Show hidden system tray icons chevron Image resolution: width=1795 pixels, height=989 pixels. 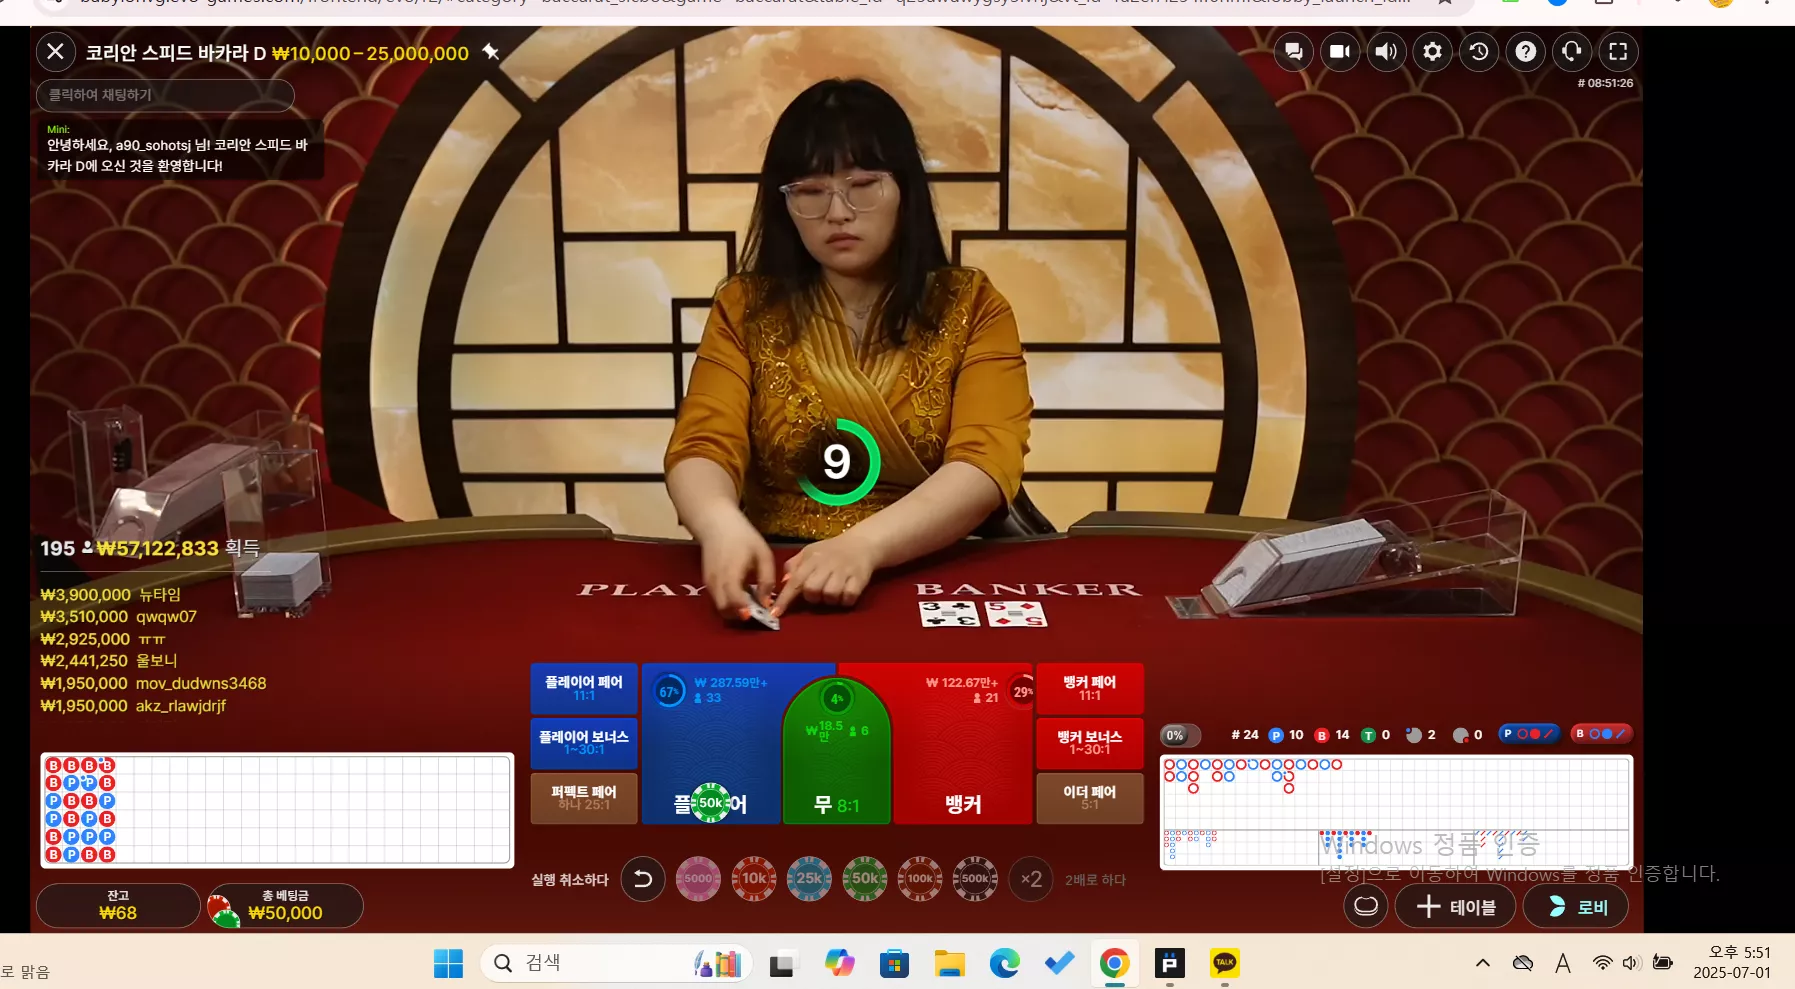coord(1483,963)
